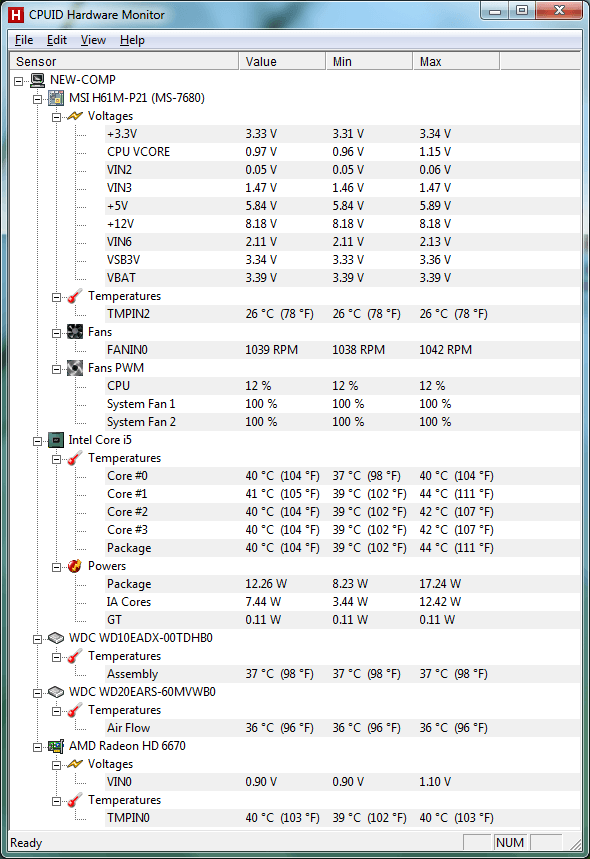Collapse the Radeon Voltages group

56,765
